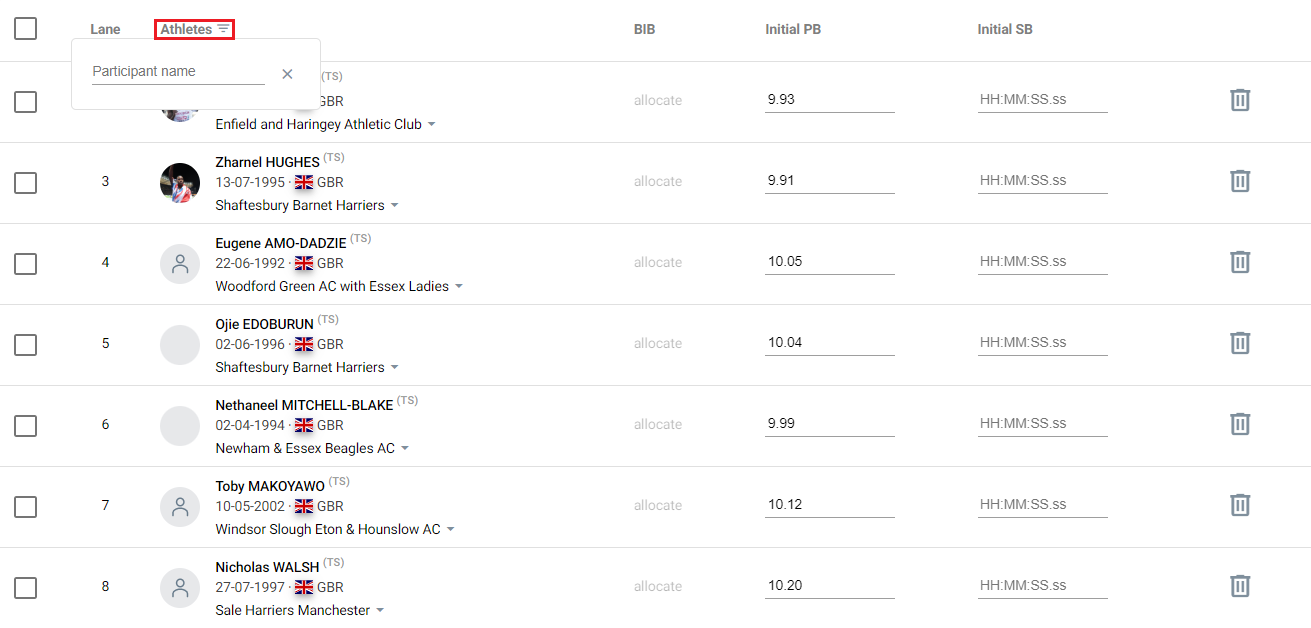Click the GBR flag beside Ojie Edoburun
1311x628 pixels.
click(305, 343)
